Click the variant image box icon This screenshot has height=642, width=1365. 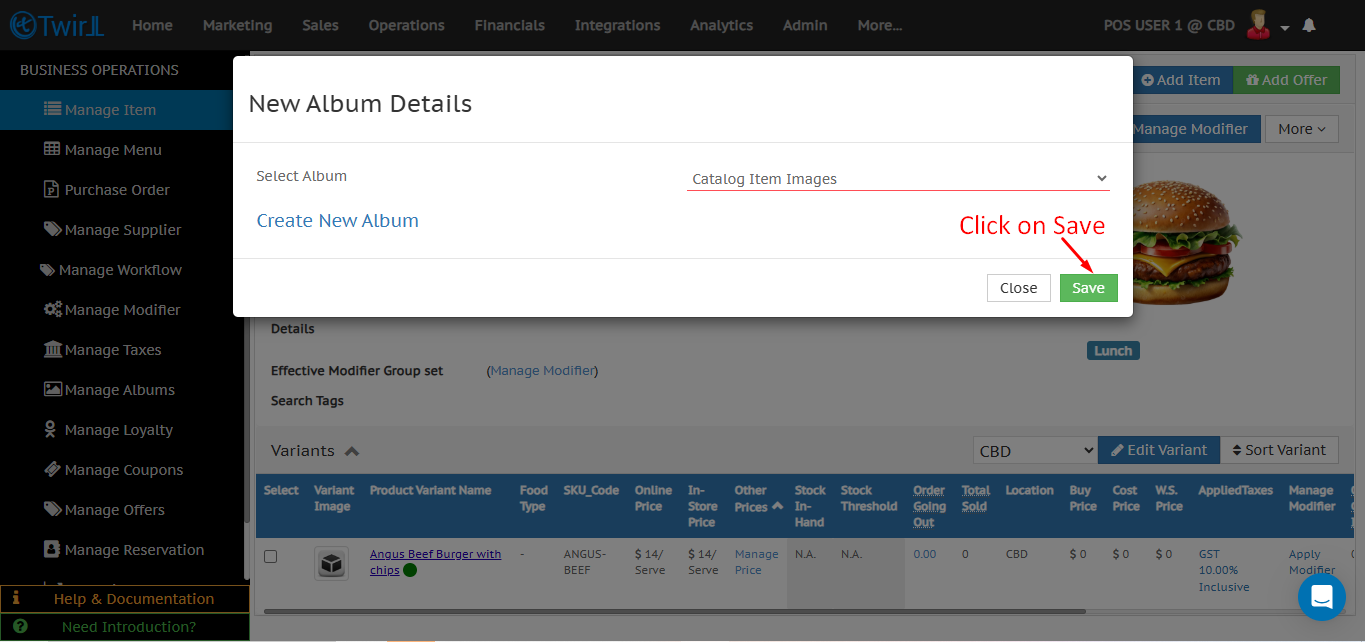[332, 563]
